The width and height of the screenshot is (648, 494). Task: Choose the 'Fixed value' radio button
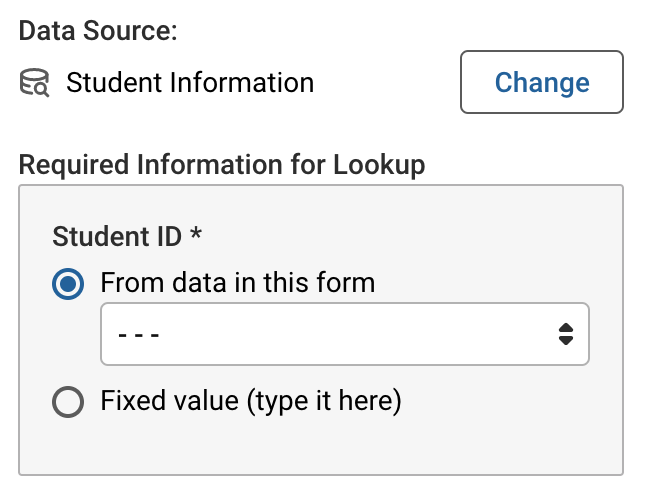pyautogui.click(x=68, y=402)
